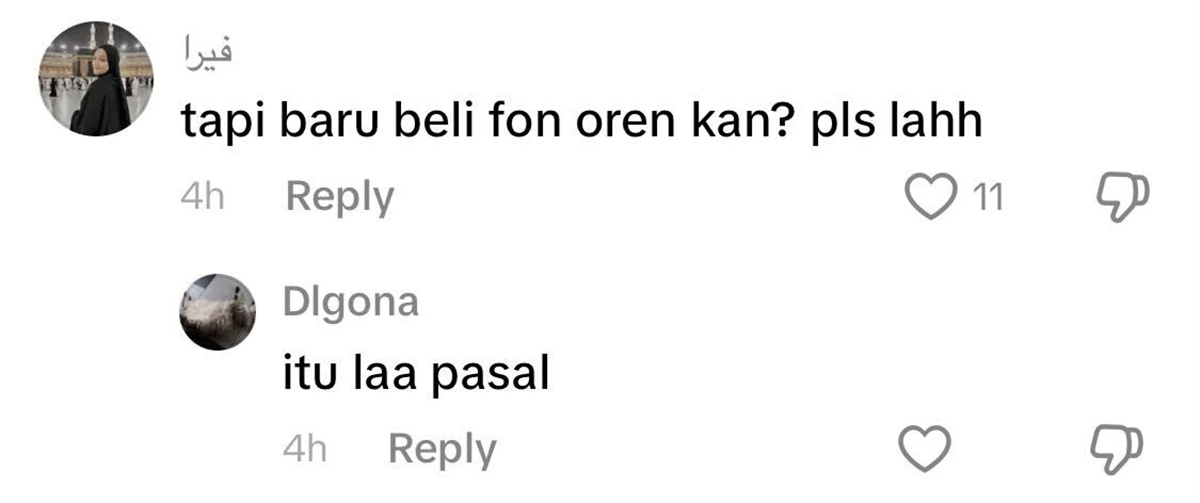Reply to Dlgona's comment

(441, 450)
